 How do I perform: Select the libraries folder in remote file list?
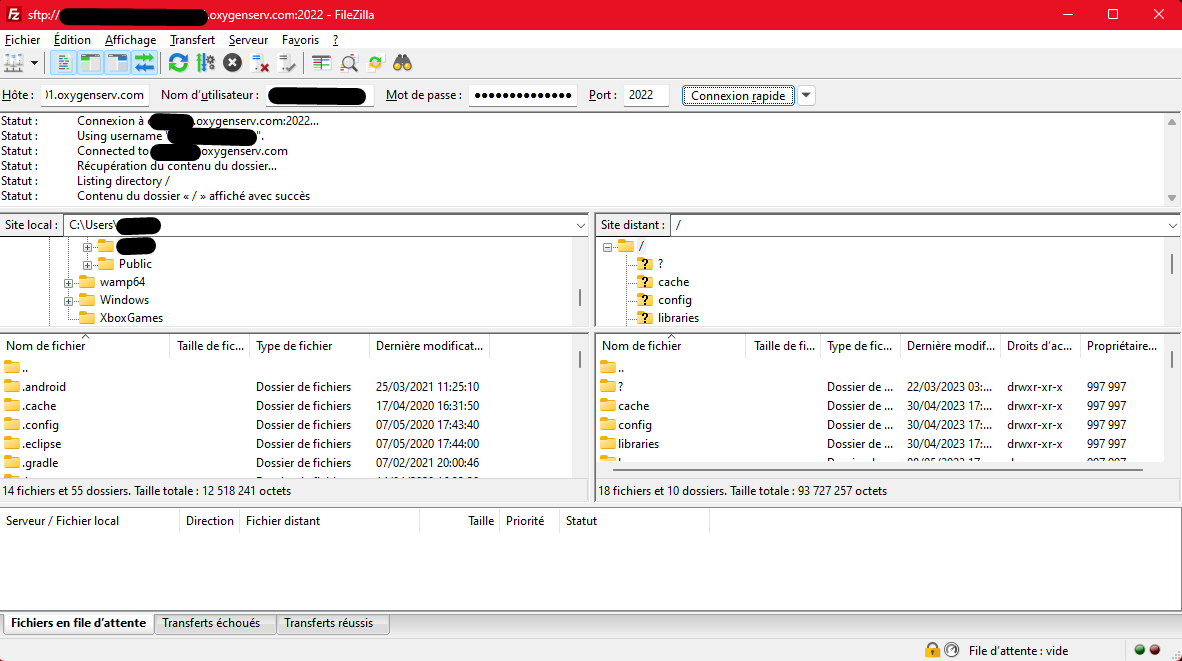click(x=638, y=444)
